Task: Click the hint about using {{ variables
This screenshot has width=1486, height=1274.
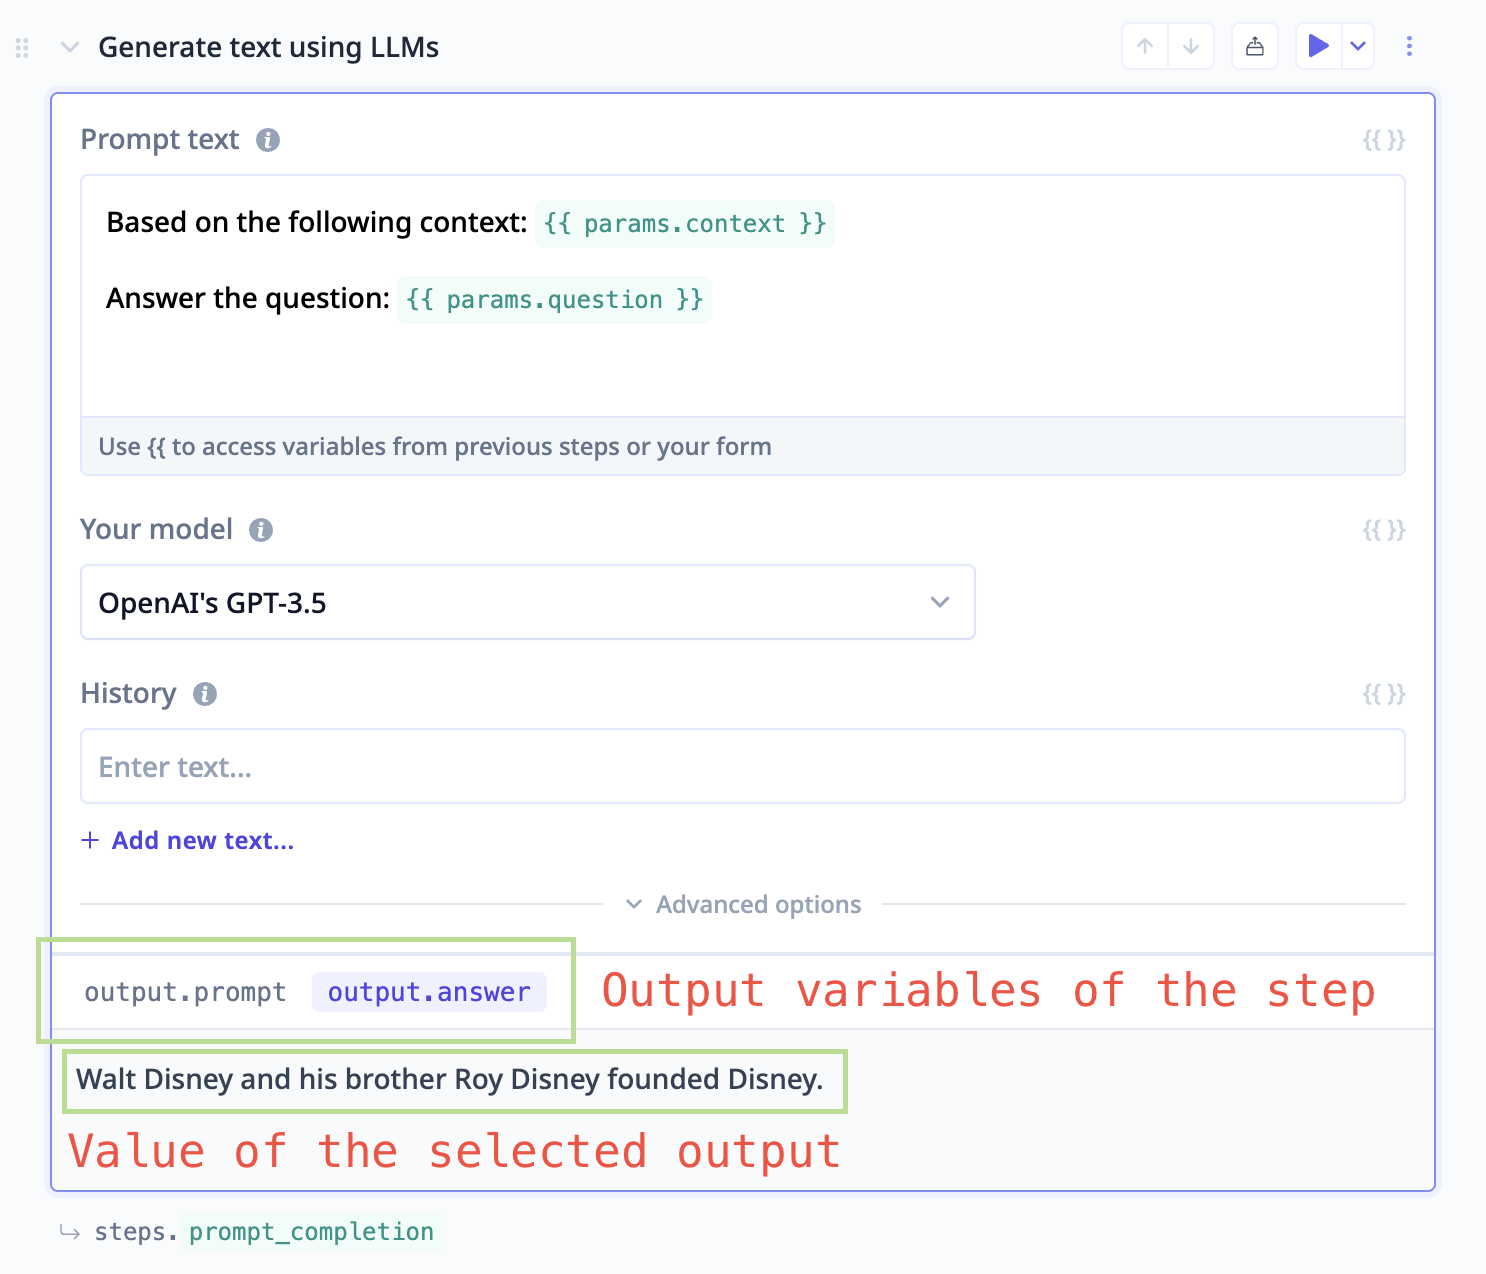Action: point(435,447)
